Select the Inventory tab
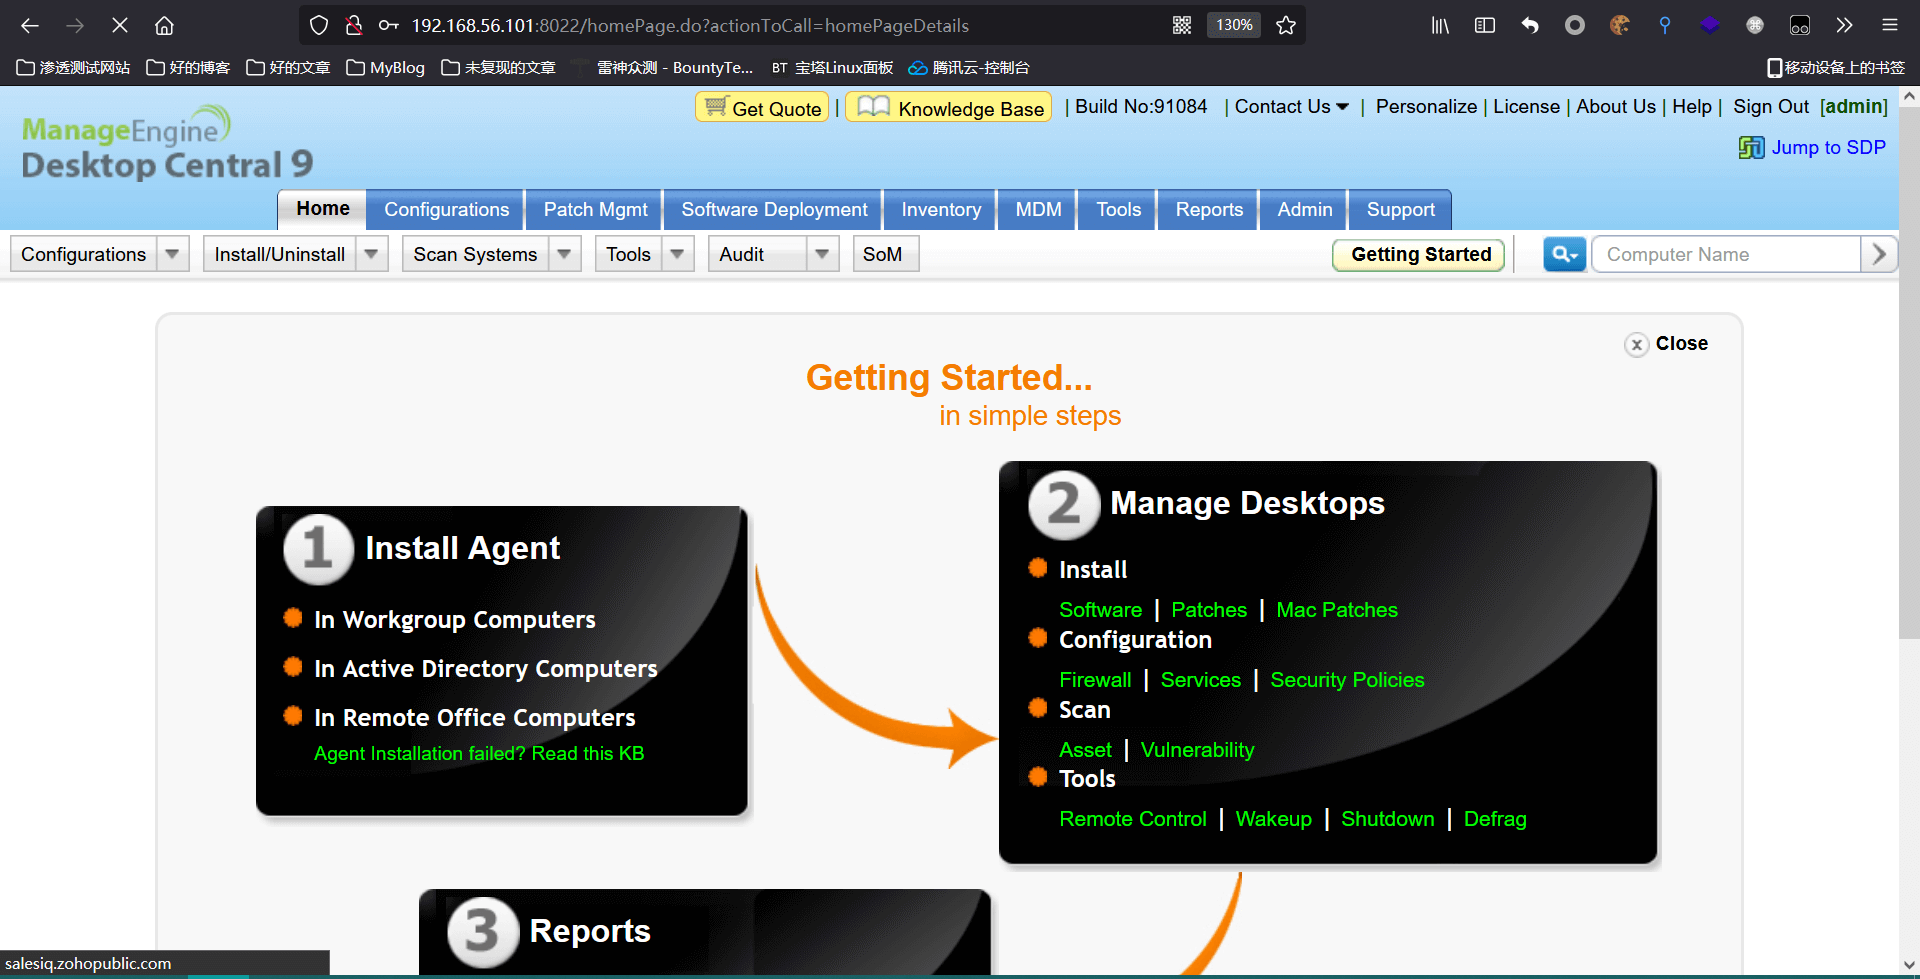Viewport: 1920px width, 979px height. (941, 210)
